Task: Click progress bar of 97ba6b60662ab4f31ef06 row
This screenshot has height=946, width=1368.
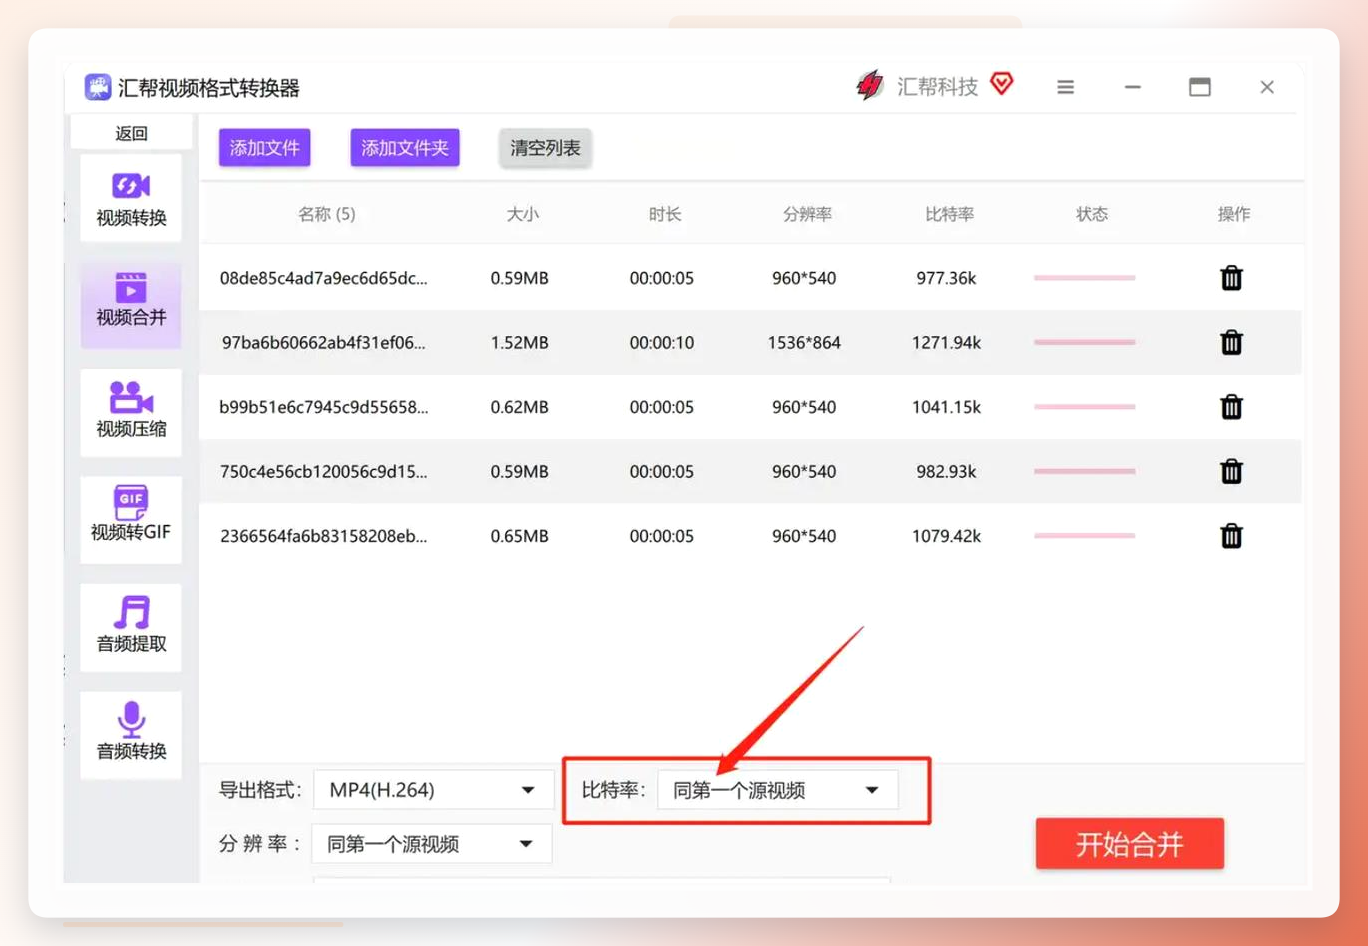Action: (x=1085, y=342)
